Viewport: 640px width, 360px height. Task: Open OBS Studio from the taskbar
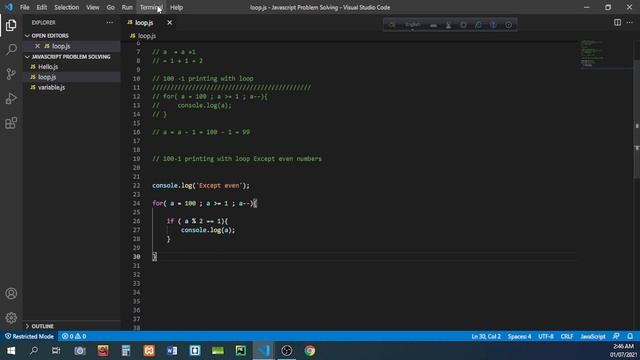pos(287,351)
